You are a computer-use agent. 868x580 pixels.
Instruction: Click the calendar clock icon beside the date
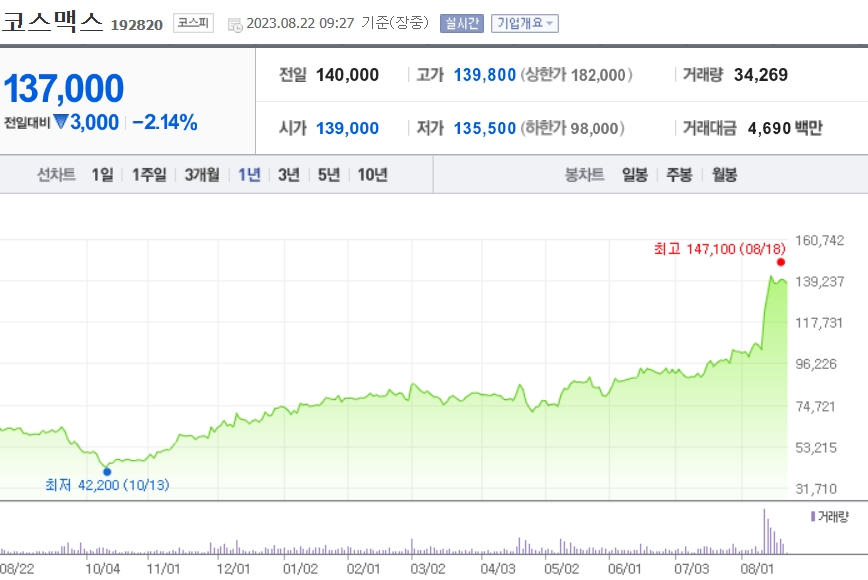[235, 24]
